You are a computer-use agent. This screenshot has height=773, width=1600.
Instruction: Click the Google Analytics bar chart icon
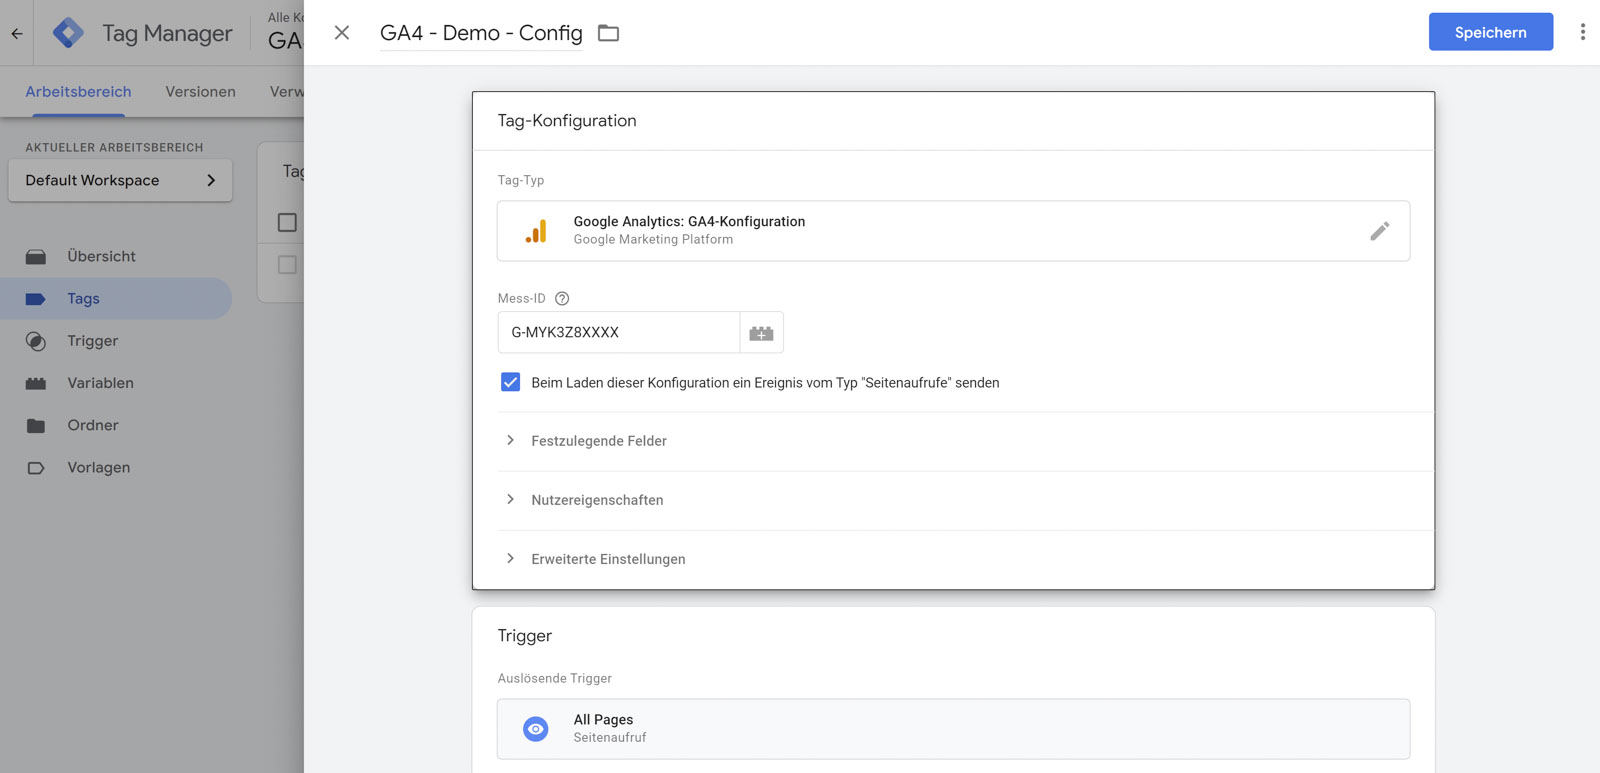(x=537, y=231)
